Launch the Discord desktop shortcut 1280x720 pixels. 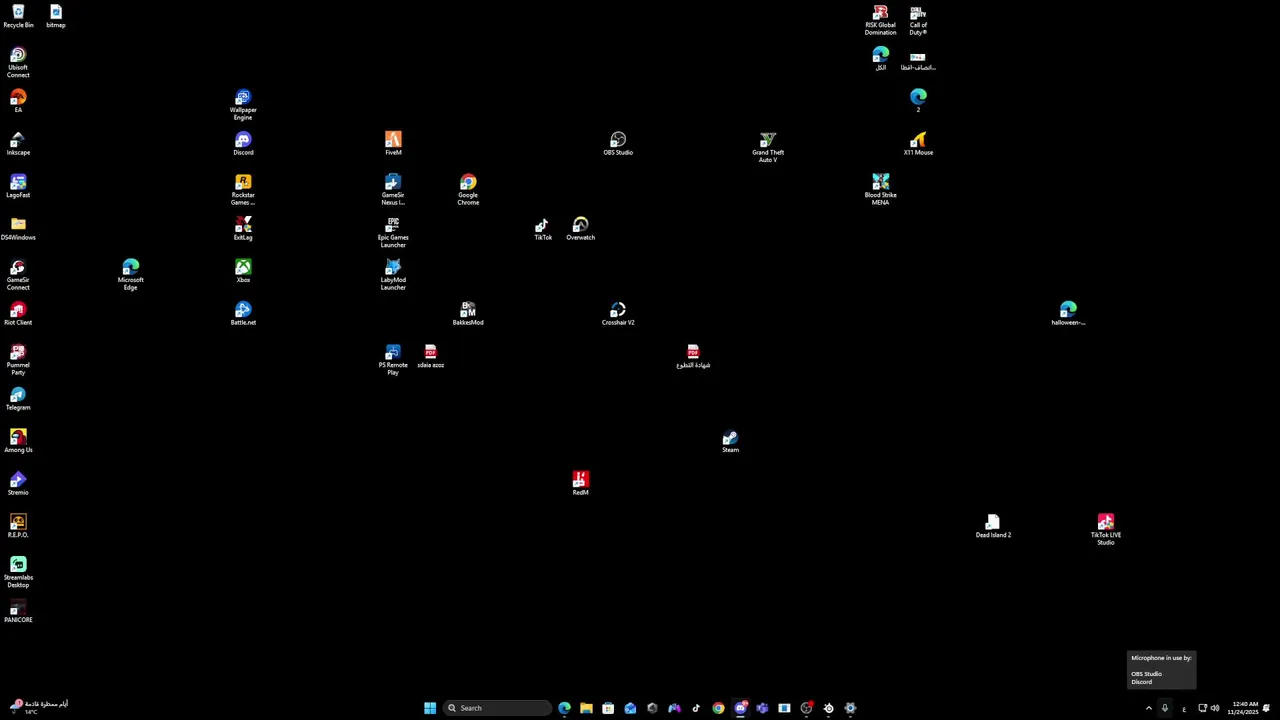[x=243, y=144]
